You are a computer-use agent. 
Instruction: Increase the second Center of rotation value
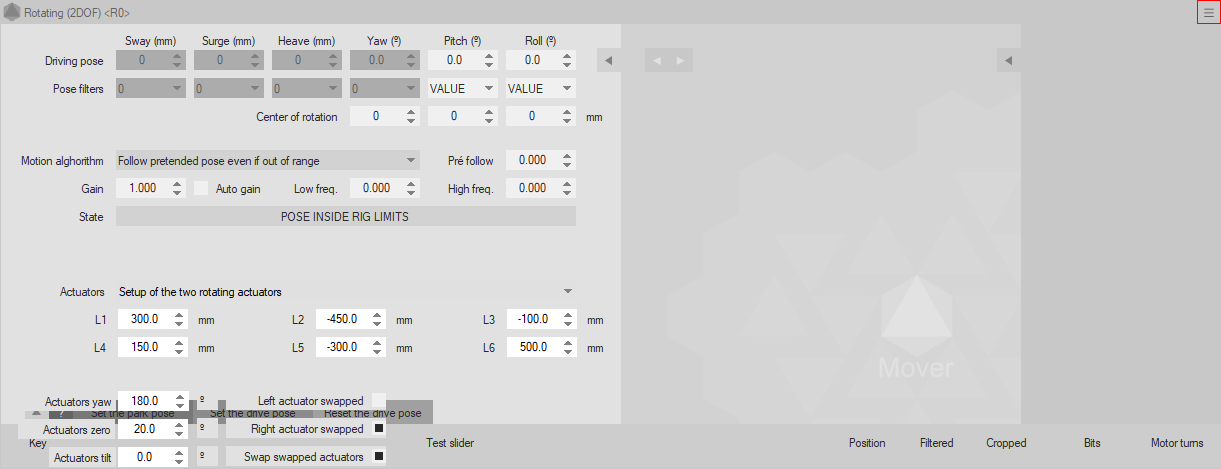pos(489,112)
